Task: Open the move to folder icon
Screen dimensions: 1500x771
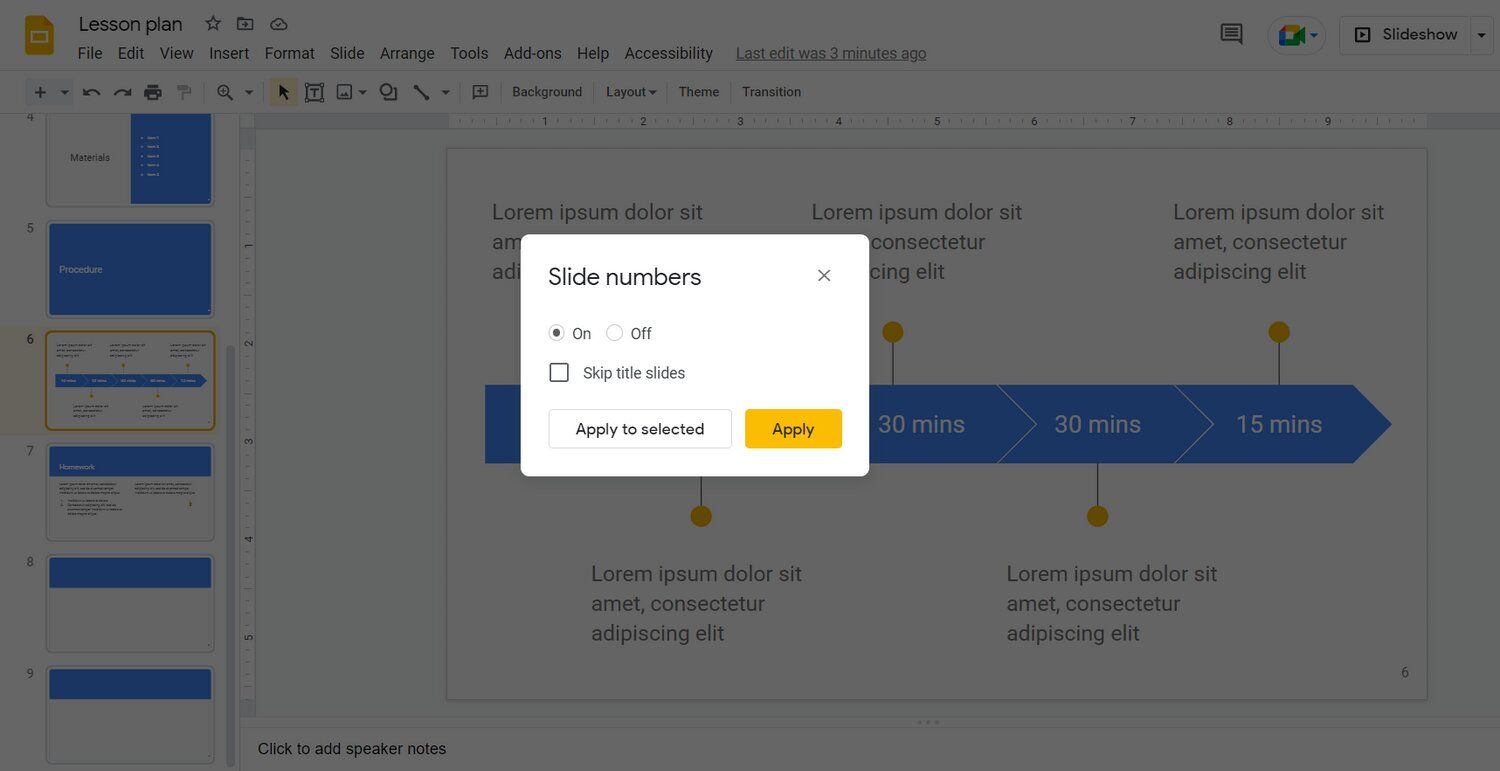Action: (x=245, y=23)
